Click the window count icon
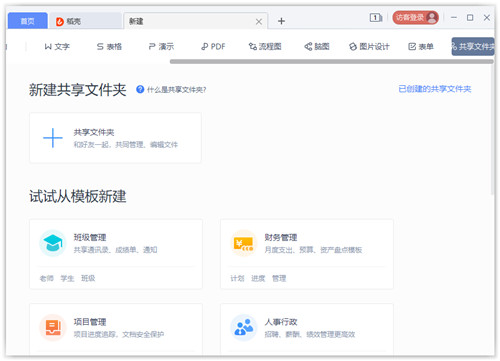Viewport: 500px width, 361px height. [376, 17]
